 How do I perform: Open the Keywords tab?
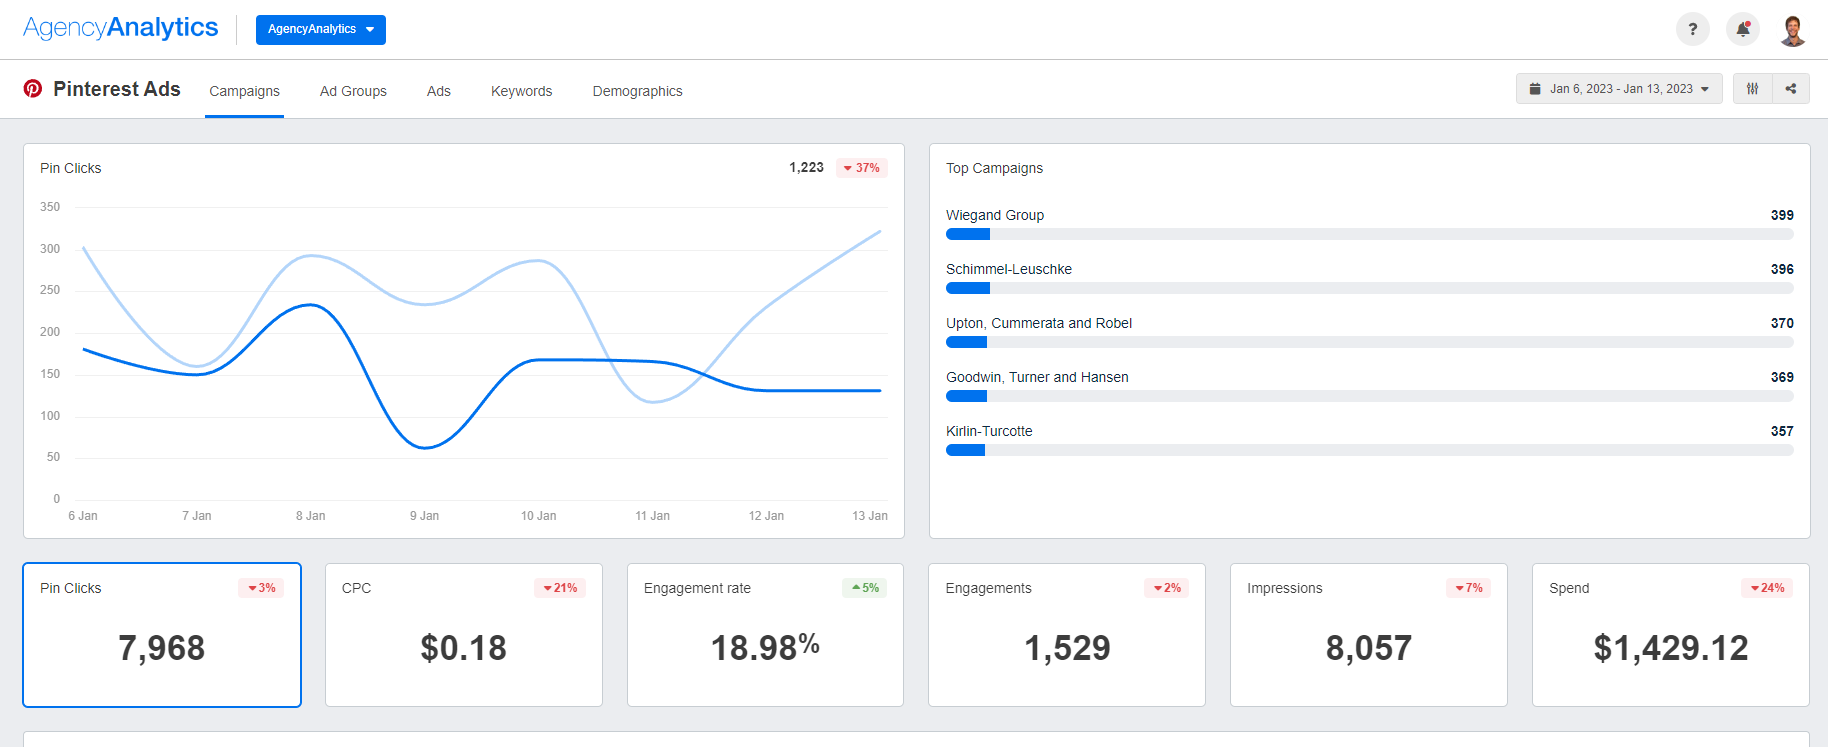tap(521, 91)
